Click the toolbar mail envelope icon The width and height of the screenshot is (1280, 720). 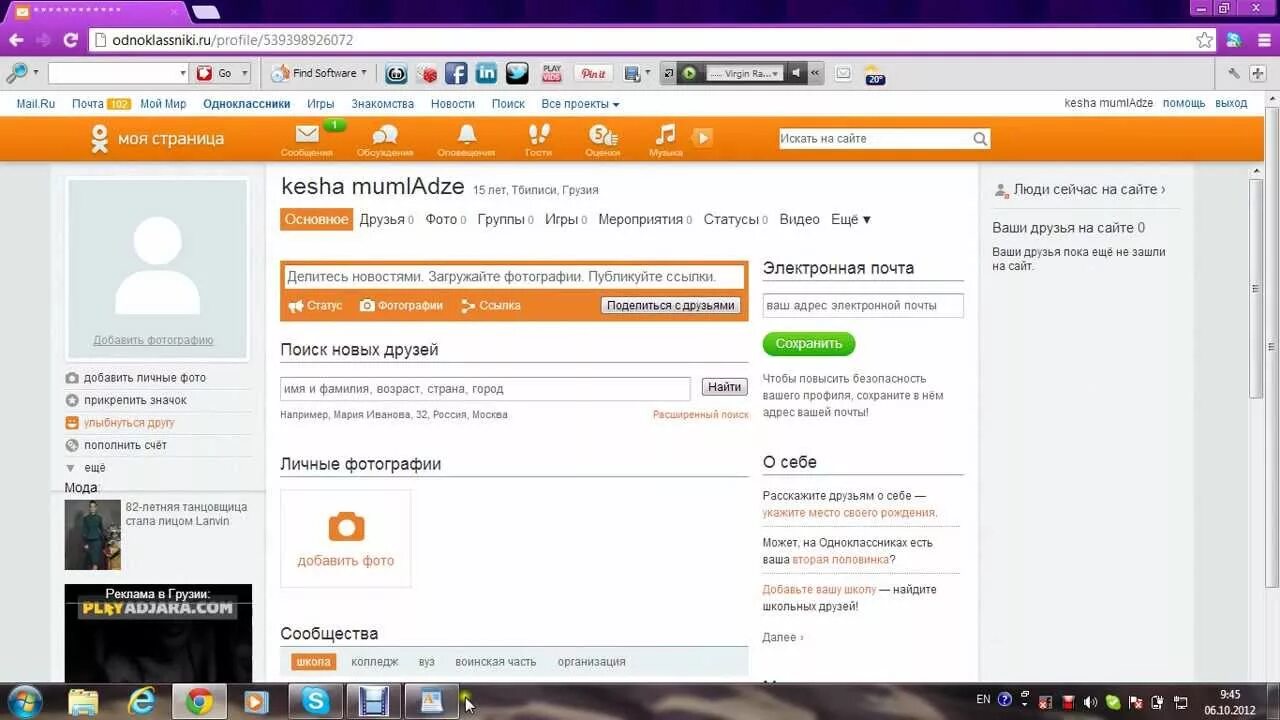coord(843,73)
